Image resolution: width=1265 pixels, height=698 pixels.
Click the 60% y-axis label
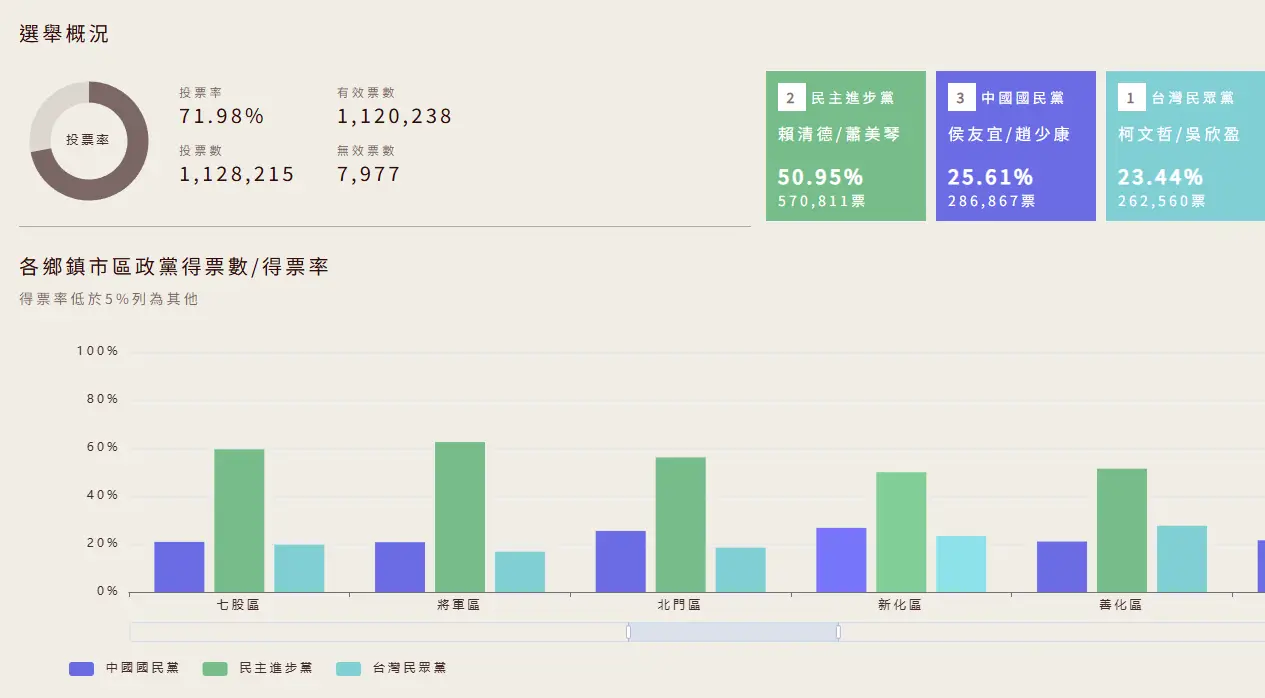pos(101,448)
